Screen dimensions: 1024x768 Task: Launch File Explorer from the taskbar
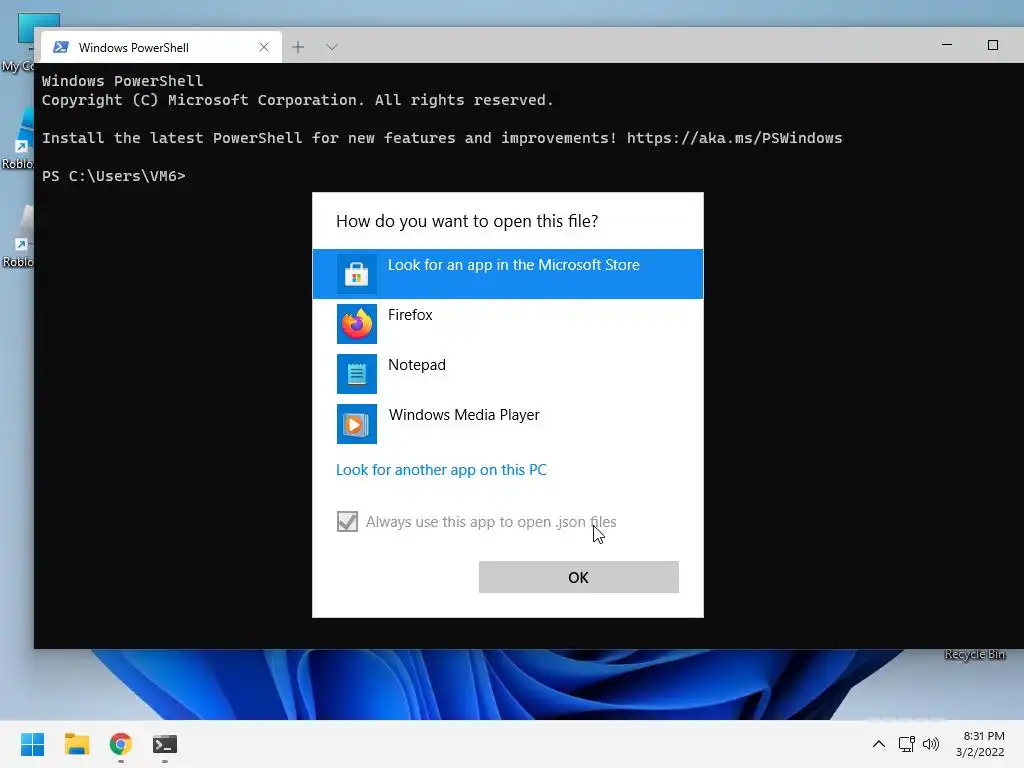[77, 744]
